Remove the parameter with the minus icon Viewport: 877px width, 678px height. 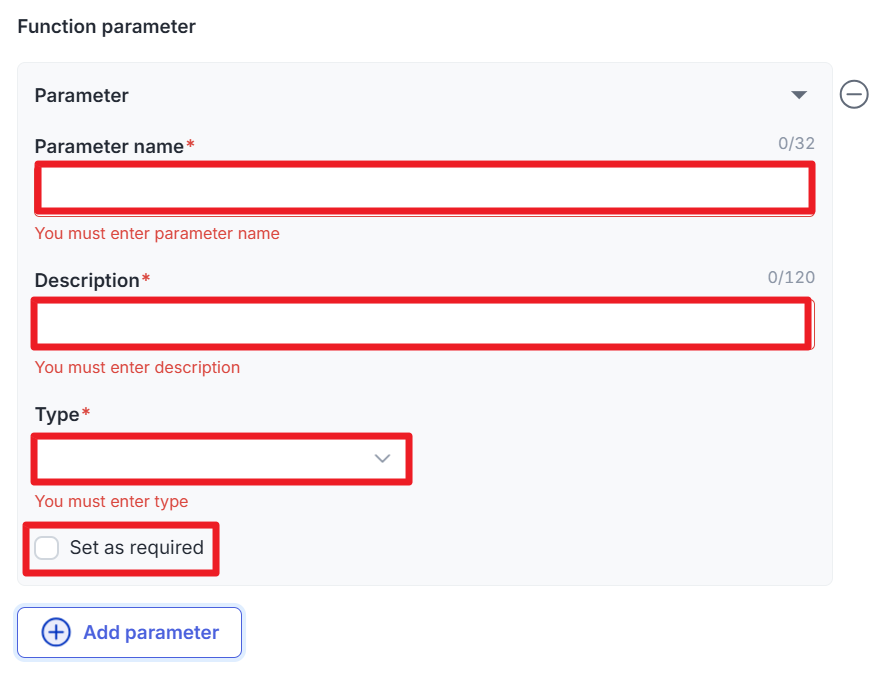(853, 95)
